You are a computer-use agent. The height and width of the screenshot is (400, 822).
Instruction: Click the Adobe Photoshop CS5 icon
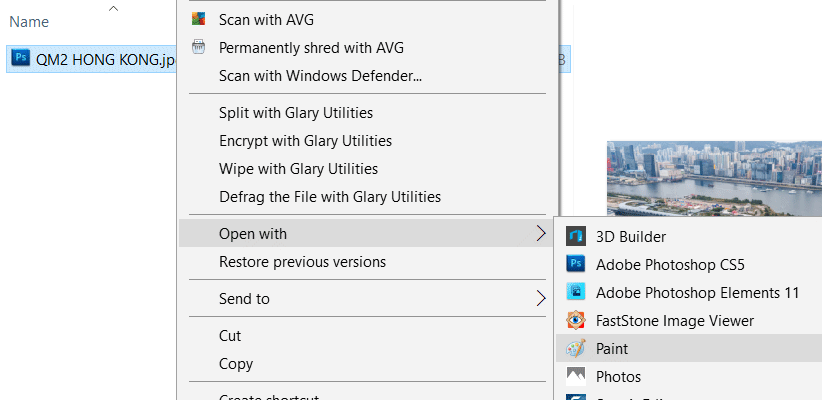[575, 265]
